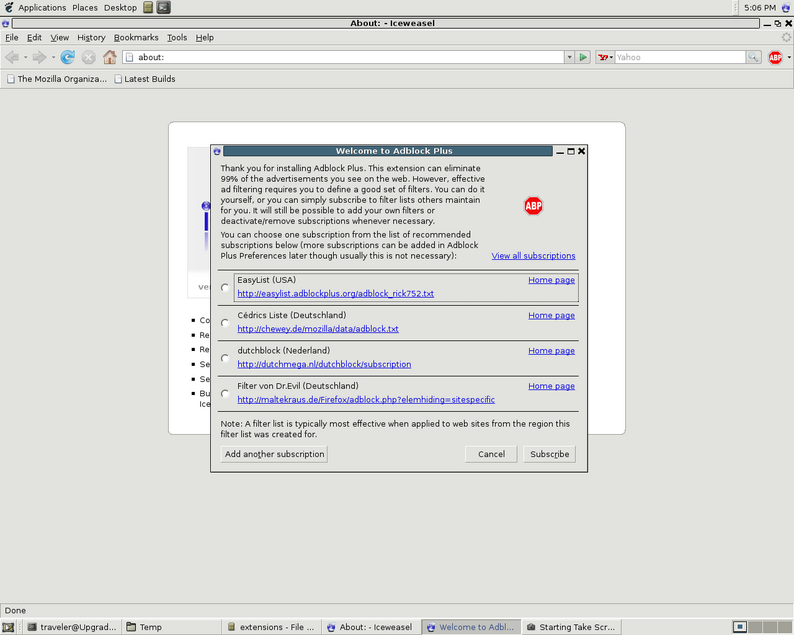Screen dimensions: 794x635
Task: Select the dutchblock (Nederland) radio button
Action: 225,358
